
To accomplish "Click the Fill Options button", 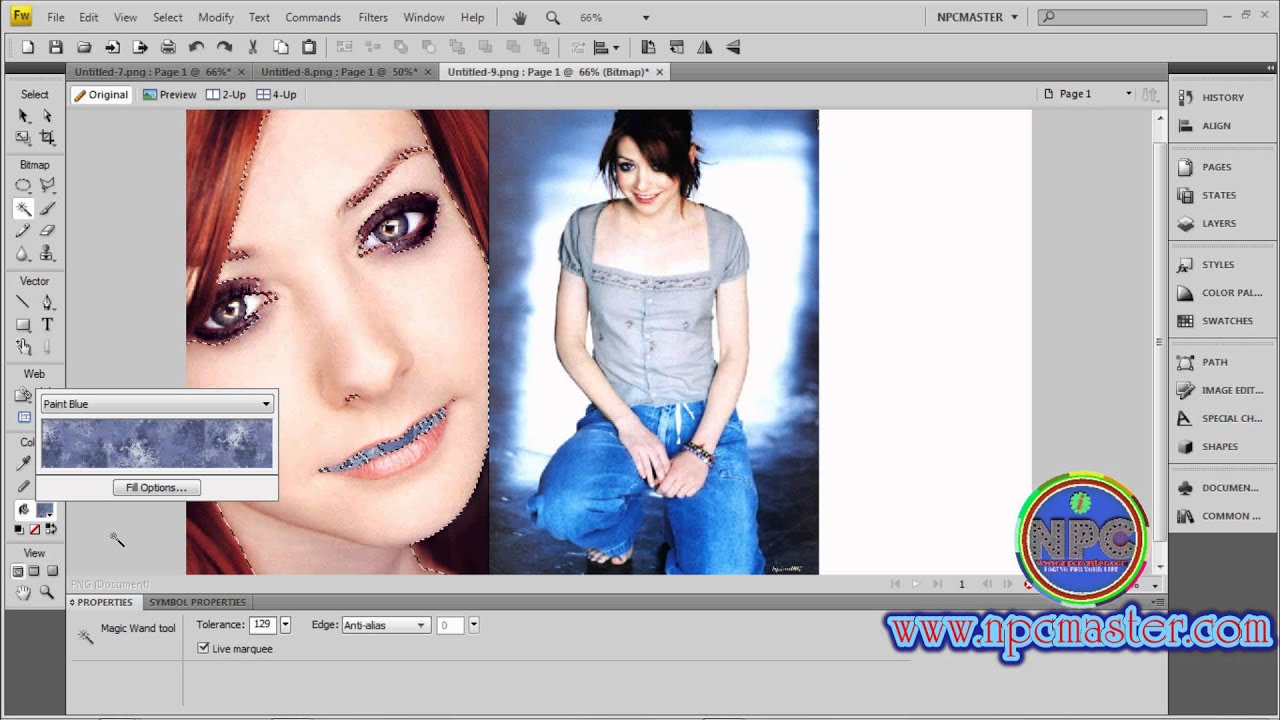I will [x=156, y=488].
